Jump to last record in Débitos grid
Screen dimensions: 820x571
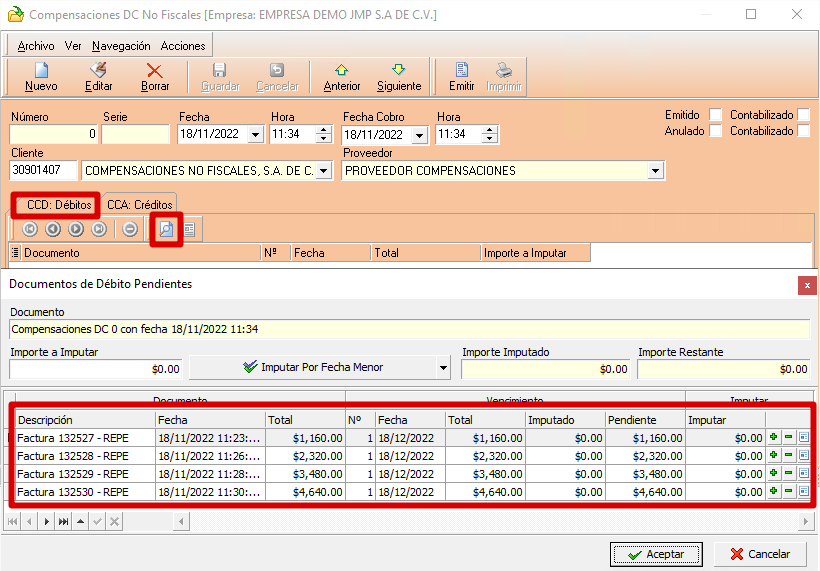tap(99, 229)
